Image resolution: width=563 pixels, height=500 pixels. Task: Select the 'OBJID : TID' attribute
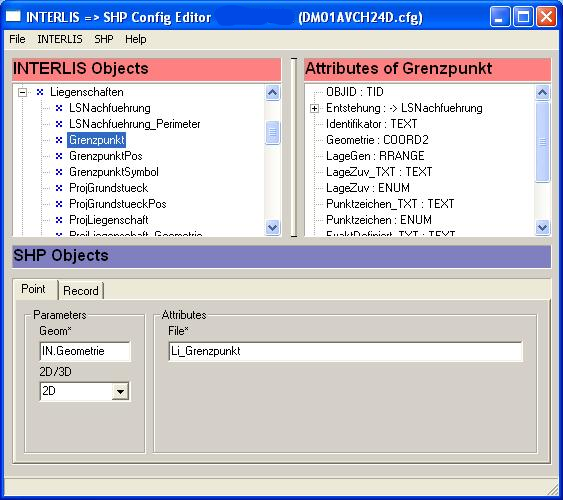[355, 92]
